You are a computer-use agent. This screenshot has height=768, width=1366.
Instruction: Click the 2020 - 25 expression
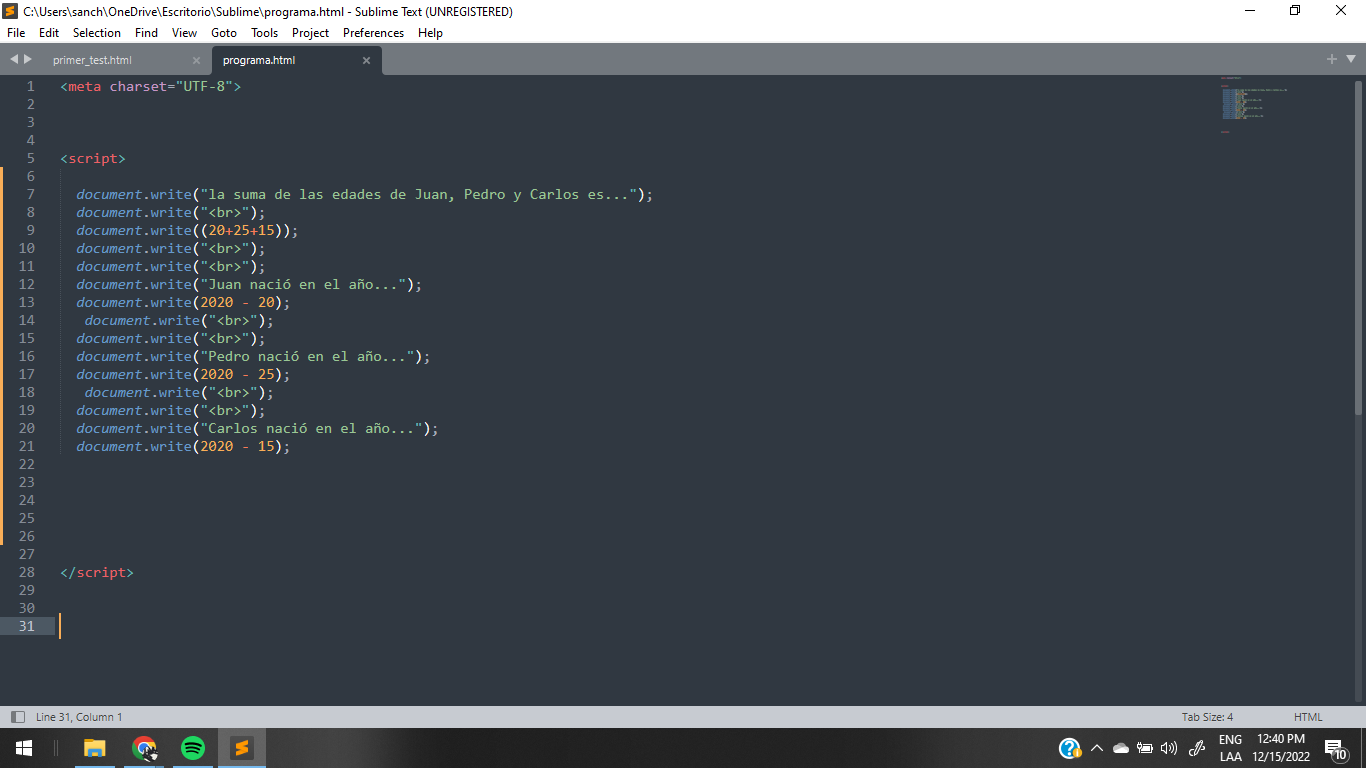pyautogui.click(x=237, y=374)
